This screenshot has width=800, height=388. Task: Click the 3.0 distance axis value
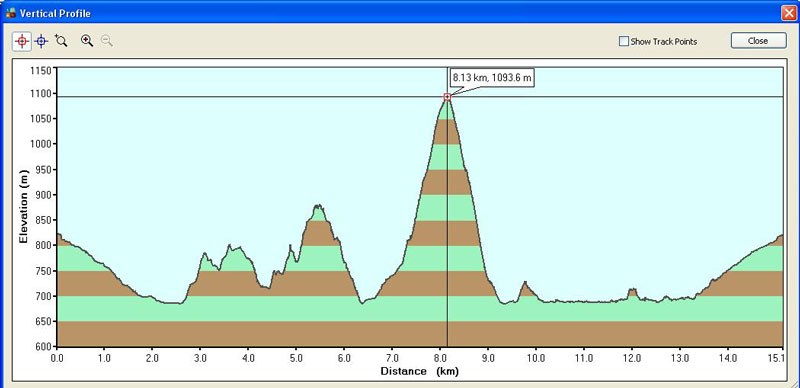point(201,358)
